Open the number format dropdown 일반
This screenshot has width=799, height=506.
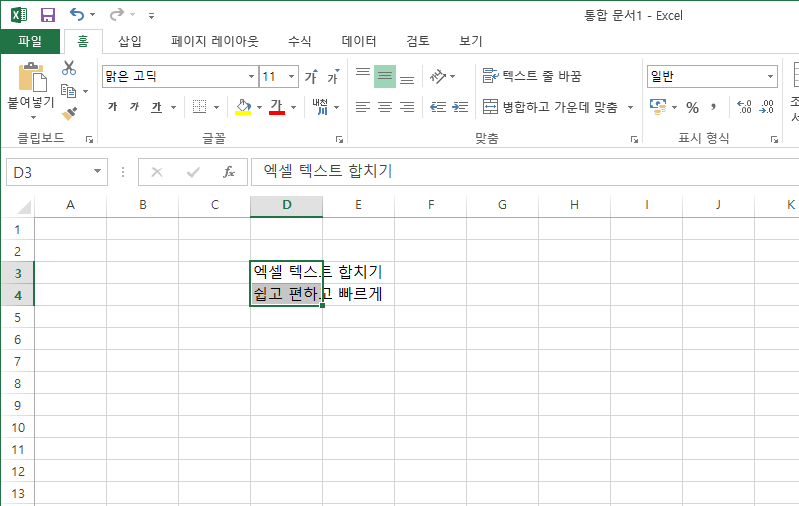point(770,76)
